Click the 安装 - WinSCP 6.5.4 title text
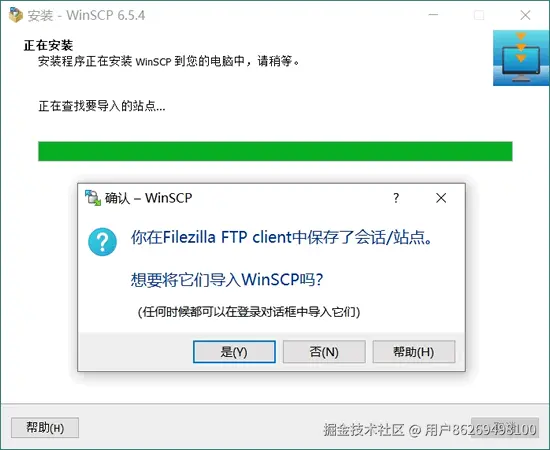The width and height of the screenshot is (550, 450). pyautogui.click(x=86, y=15)
